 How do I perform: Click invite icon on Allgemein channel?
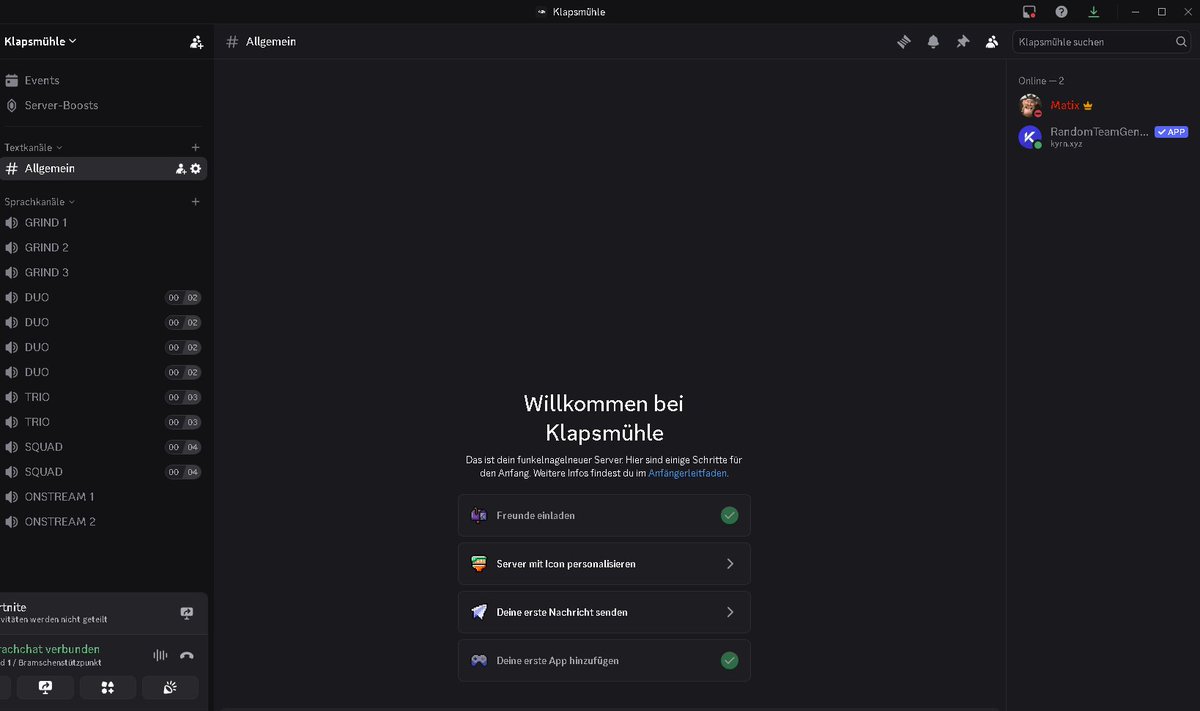pos(180,169)
